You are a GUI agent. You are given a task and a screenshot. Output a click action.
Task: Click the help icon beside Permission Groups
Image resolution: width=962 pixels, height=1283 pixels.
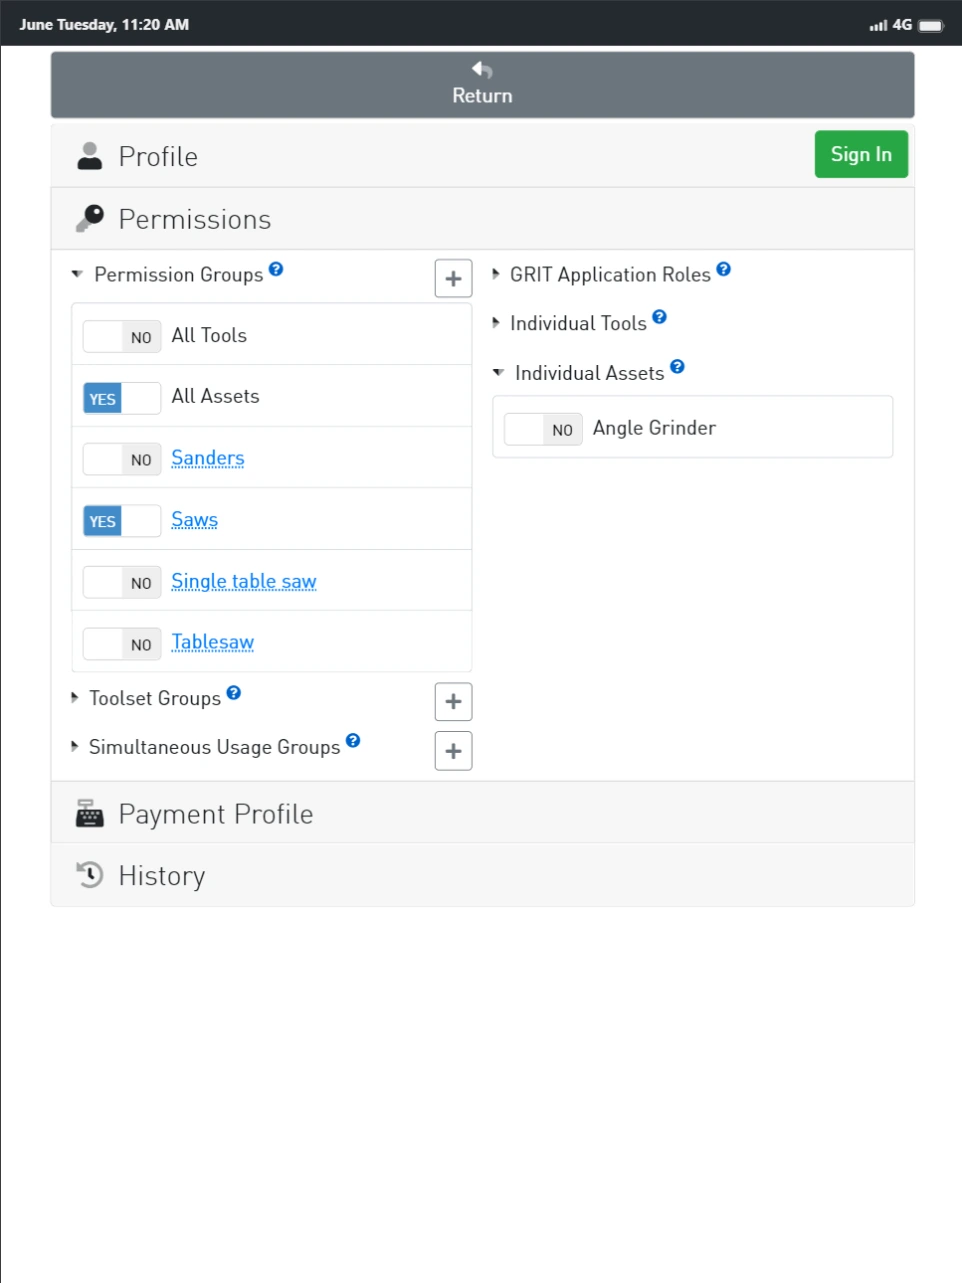click(276, 269)
